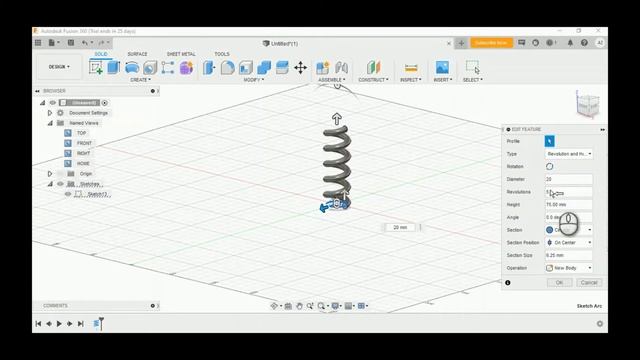Open the Operation New Body dropdown
The width and height of the screenshot is (640, 360).
[x=569, y=268]
